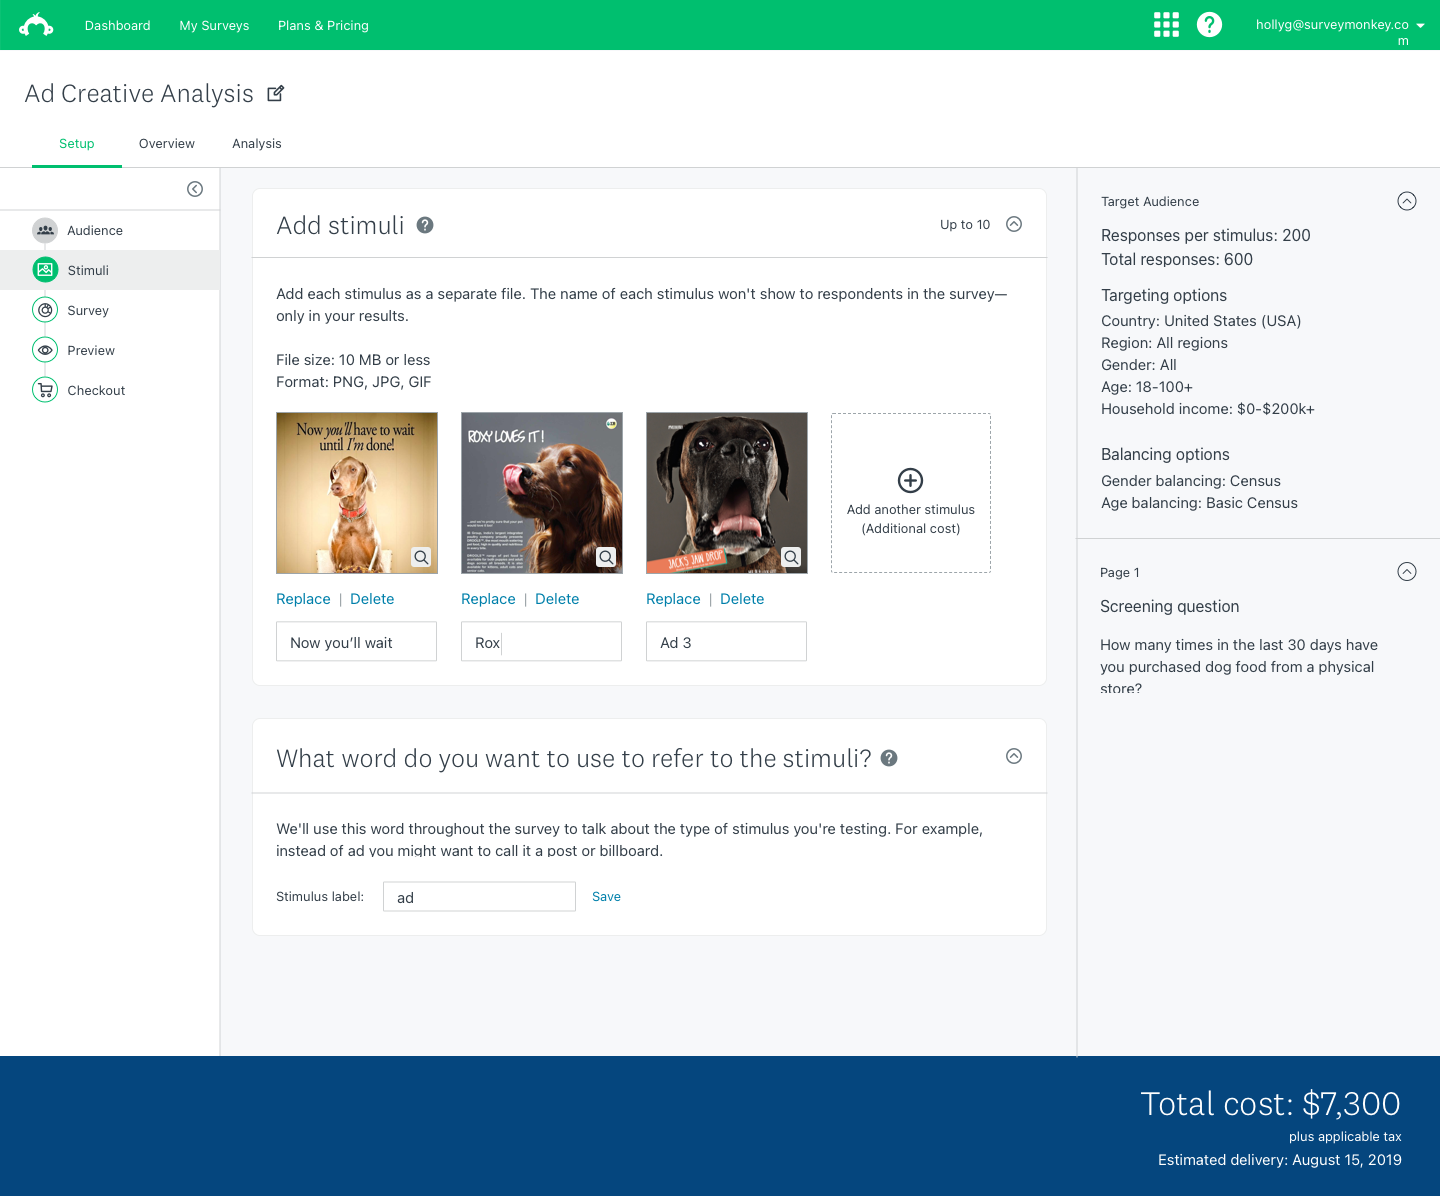
Task: Click the plus icon to add another stimulus
Action: pos(910,480)
